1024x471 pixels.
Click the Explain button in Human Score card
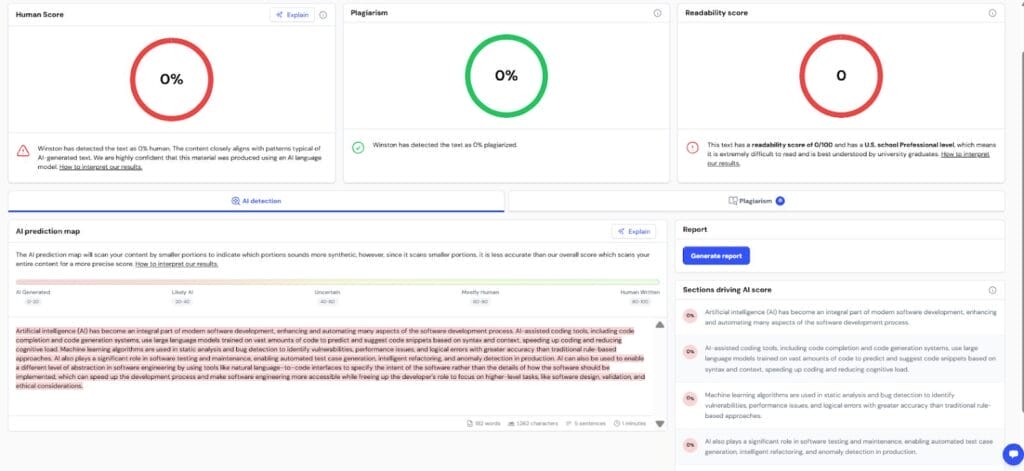292,15
